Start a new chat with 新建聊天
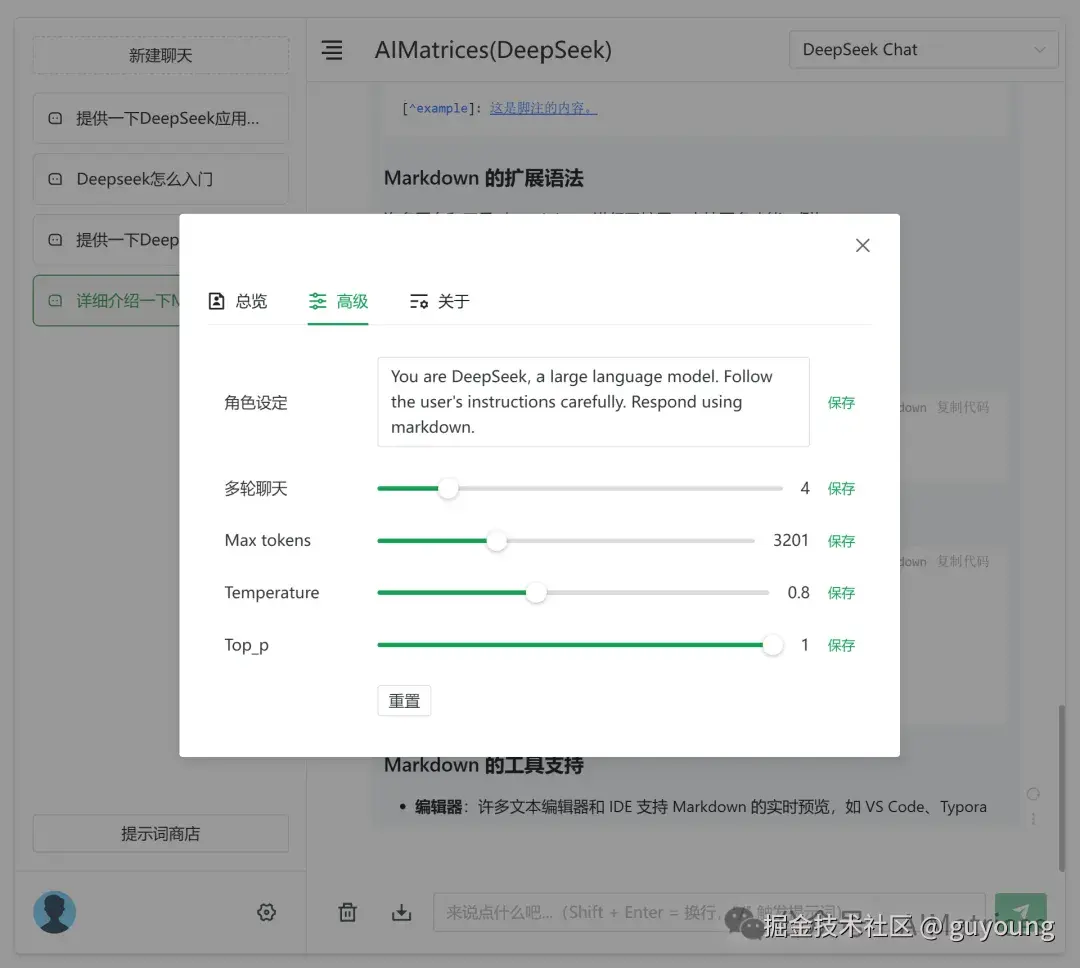The image size is (1080, 968). (x=160, y=55)
